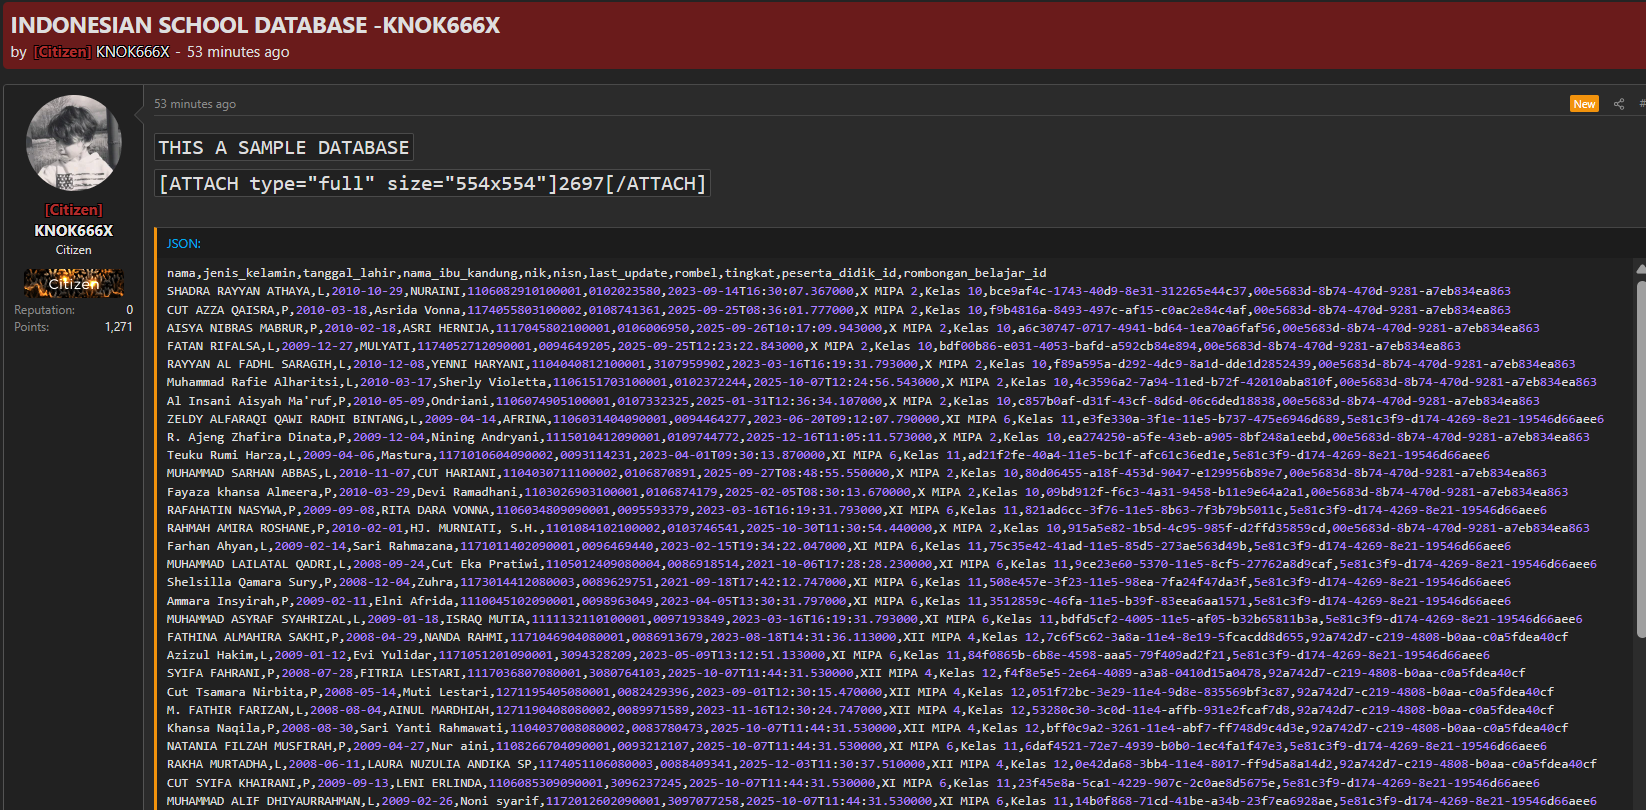Click the ATTACH 2697 placeholder text

pos(432,184)
